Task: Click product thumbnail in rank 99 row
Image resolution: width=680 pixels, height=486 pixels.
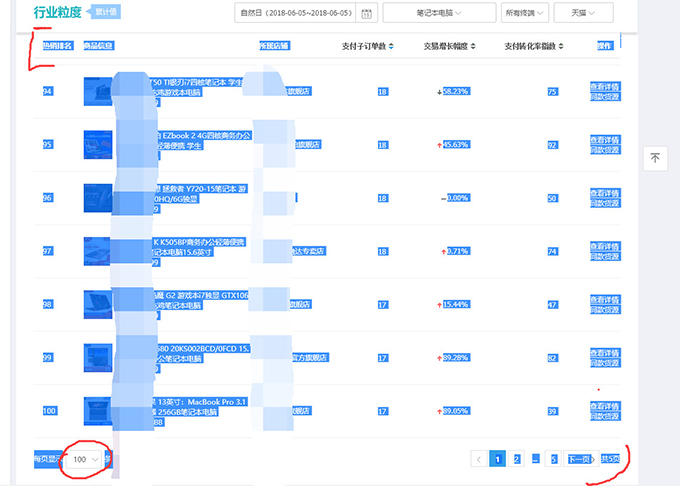Action: (x=98, y=358)
